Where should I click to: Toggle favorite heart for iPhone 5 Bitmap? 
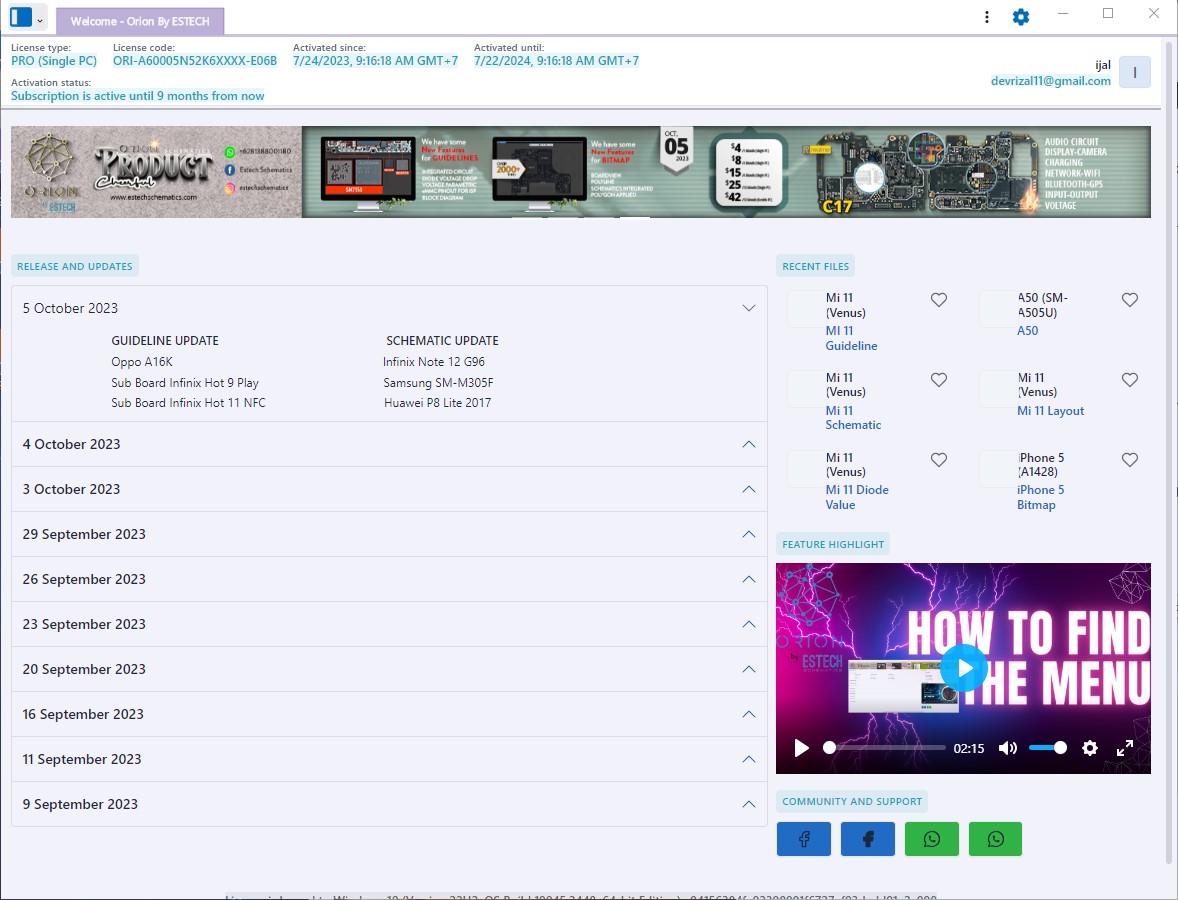pos(1129,460)
